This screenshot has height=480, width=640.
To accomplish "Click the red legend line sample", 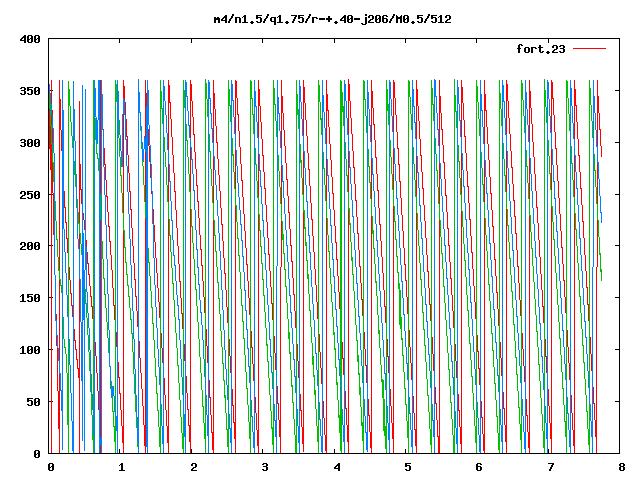I will click(x=589, y=49).
